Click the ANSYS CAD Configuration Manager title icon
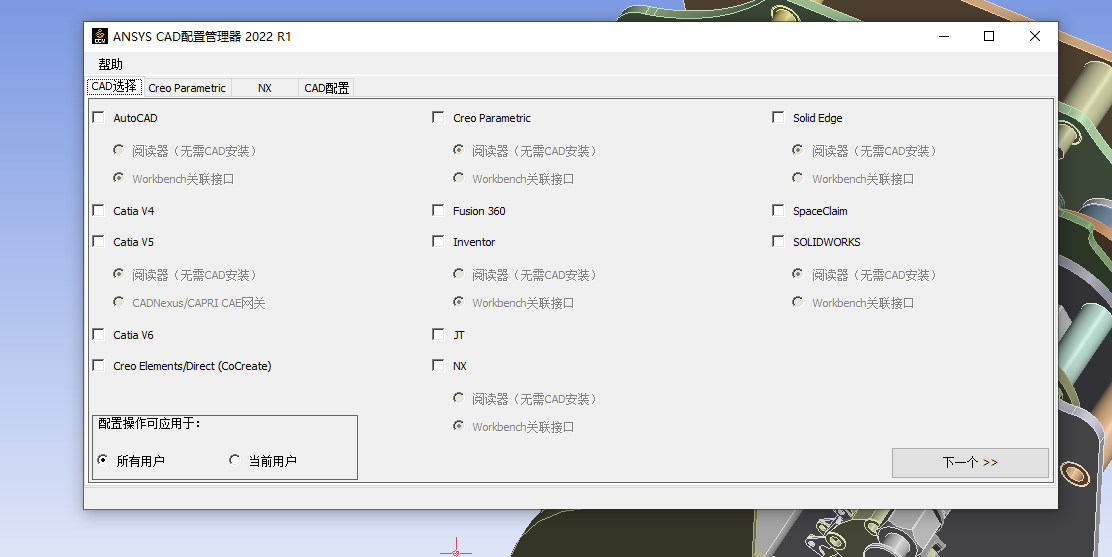Image resolution: width=1112 pixels, height=557 pixels. [100, 36]
